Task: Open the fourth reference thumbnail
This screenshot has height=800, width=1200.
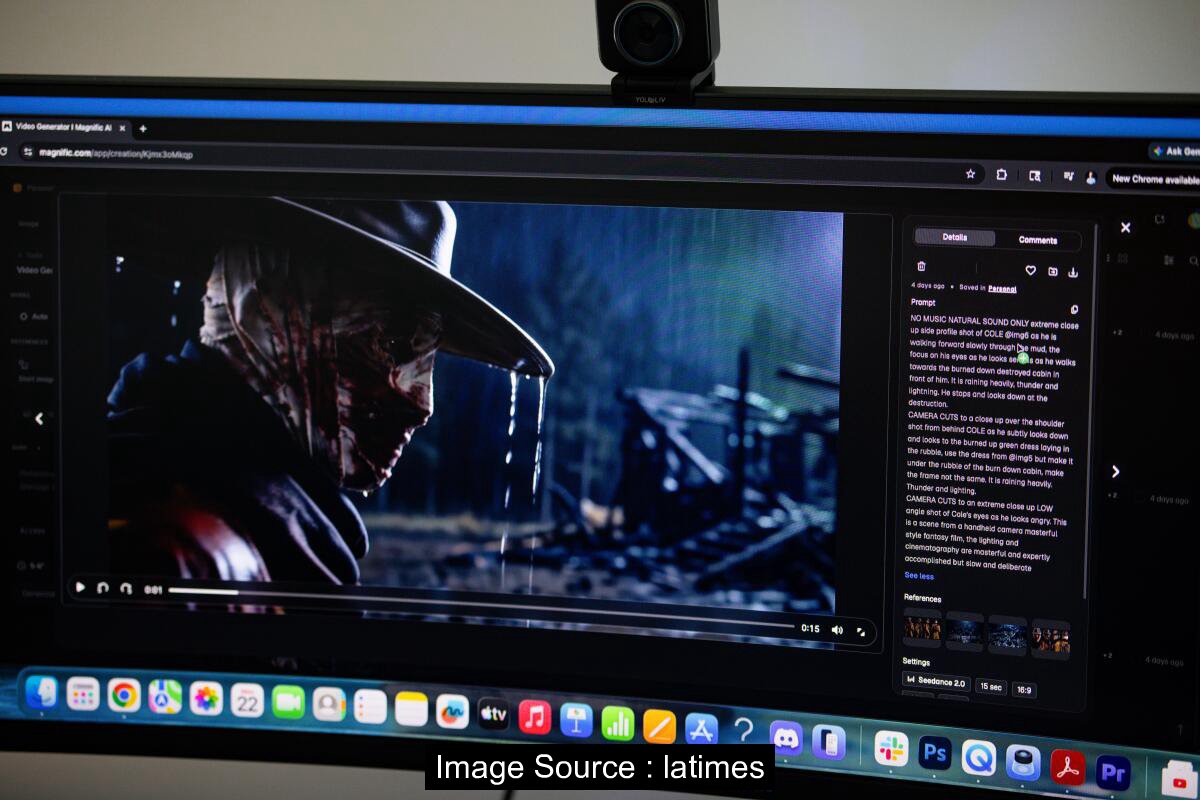Action: tap(1051, 638)
